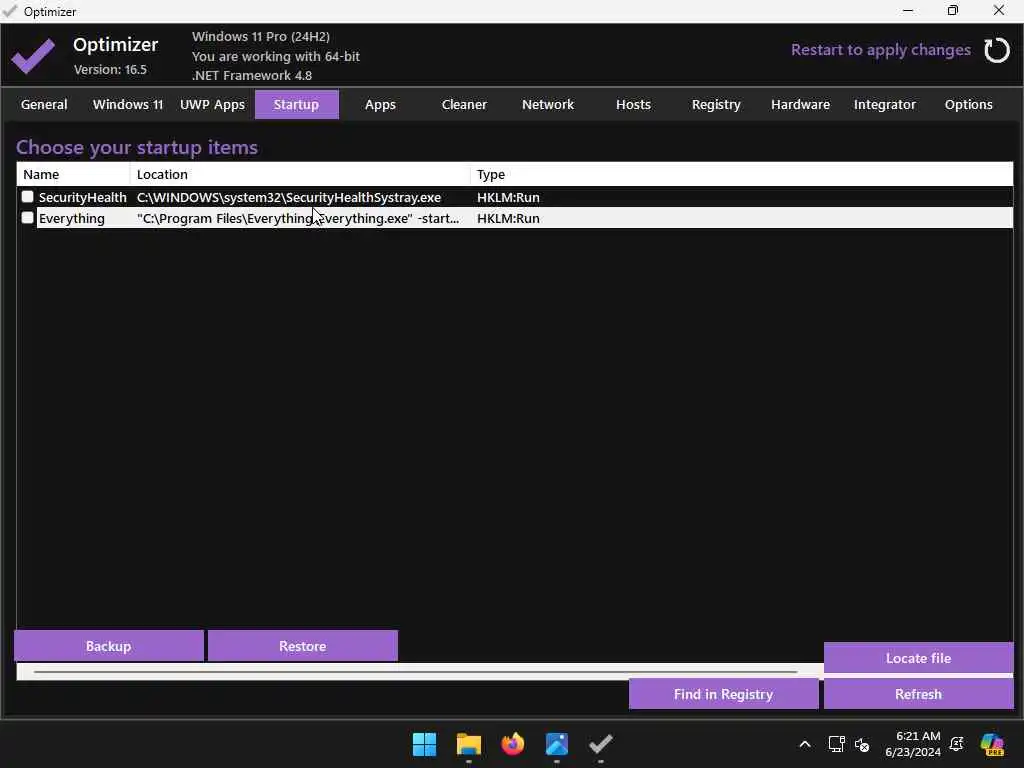Screen dimensions: 1024x768
Task: Click HKLM:Run type in Everything row
Action: [508, 218]
